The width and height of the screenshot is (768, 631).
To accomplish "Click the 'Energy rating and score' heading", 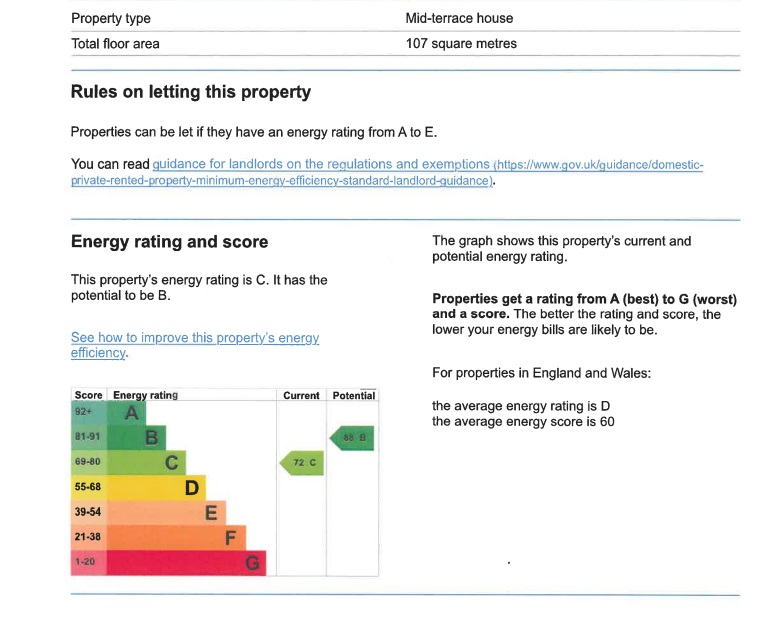I will [169, 242].
